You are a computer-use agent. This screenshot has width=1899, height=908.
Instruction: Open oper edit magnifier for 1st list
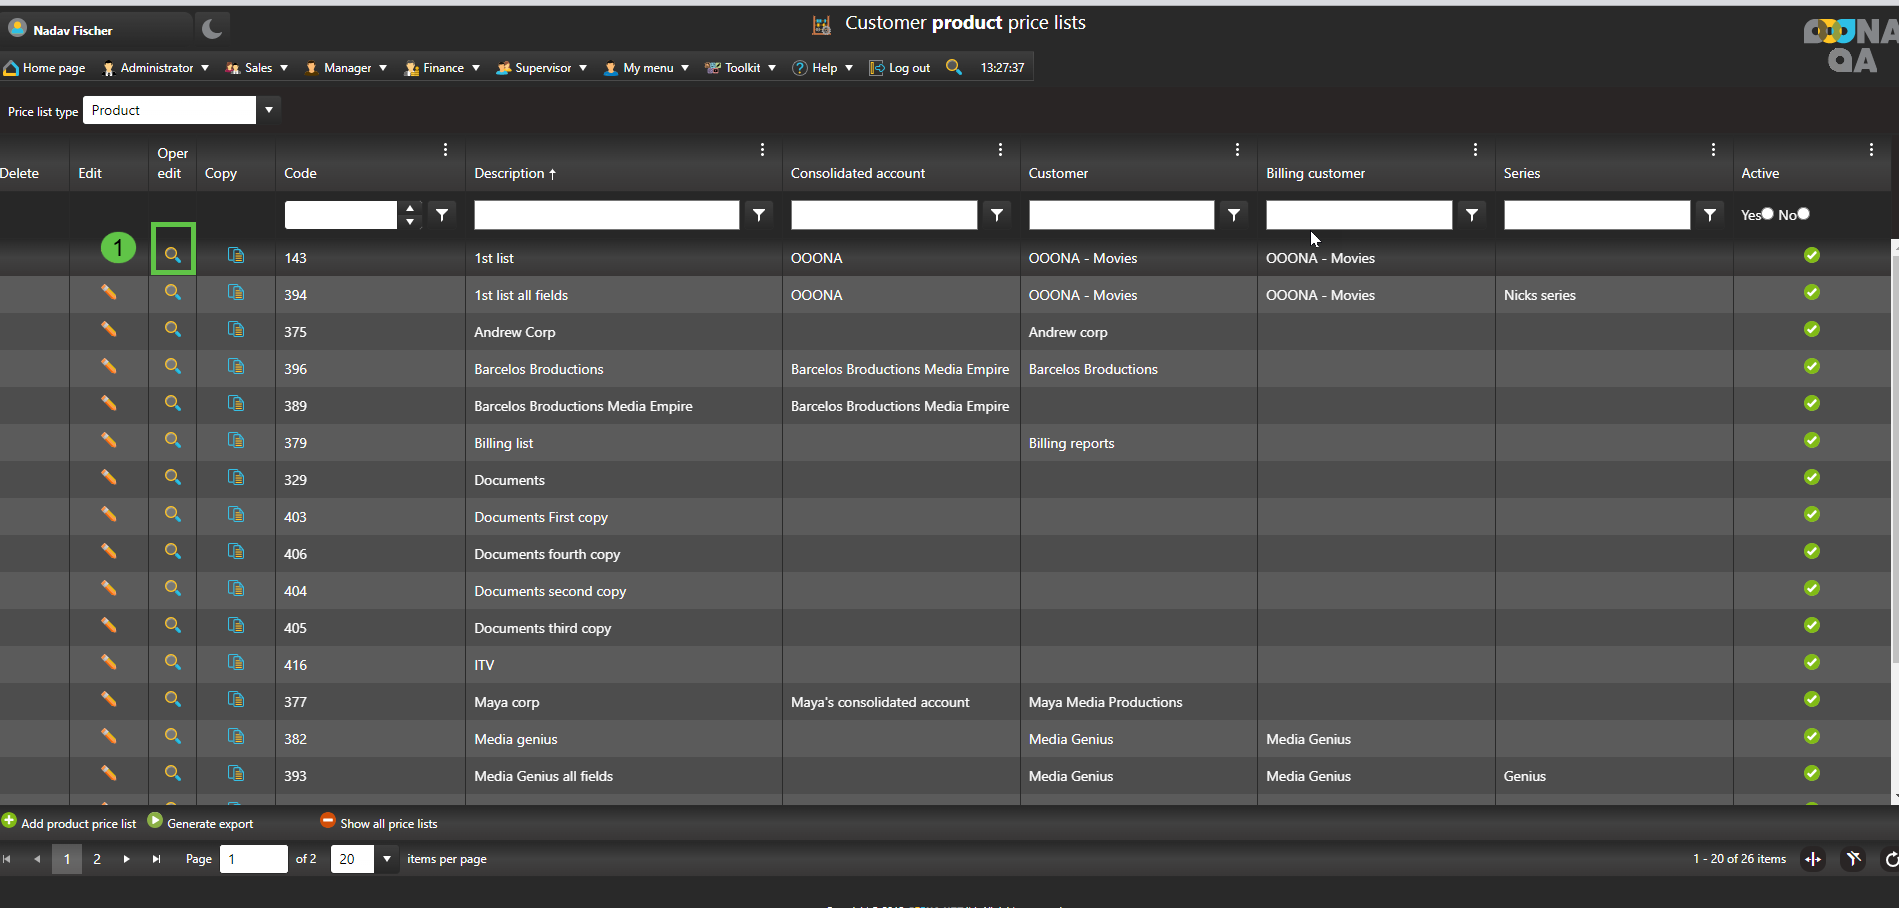[x=173, y=256]
